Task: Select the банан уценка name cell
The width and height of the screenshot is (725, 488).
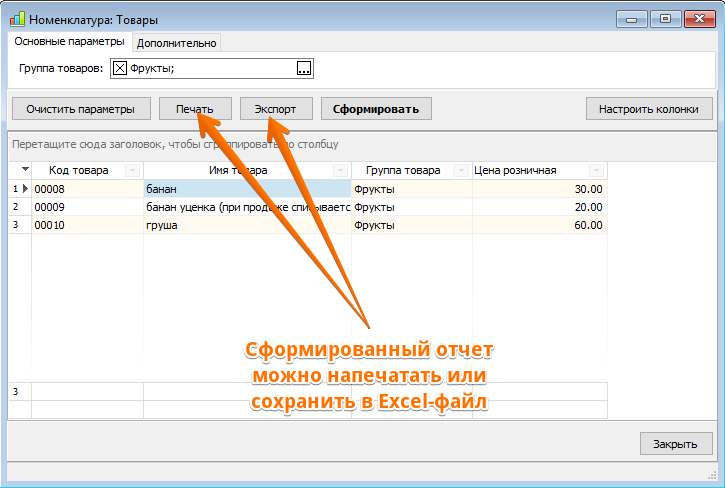Action: (x=247, y=207)
